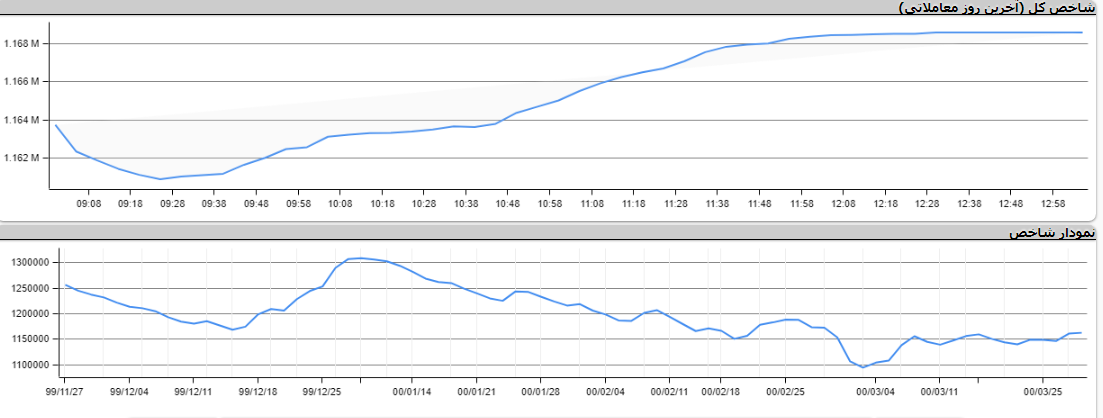This screenshot has width=1103, height=418.
Task: Click the 12:58 time axis label
Action: tap(1053, 203)
